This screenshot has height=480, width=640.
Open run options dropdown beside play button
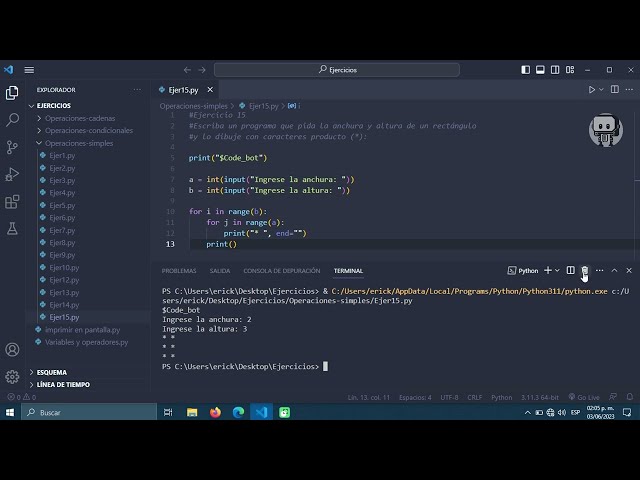601,89
